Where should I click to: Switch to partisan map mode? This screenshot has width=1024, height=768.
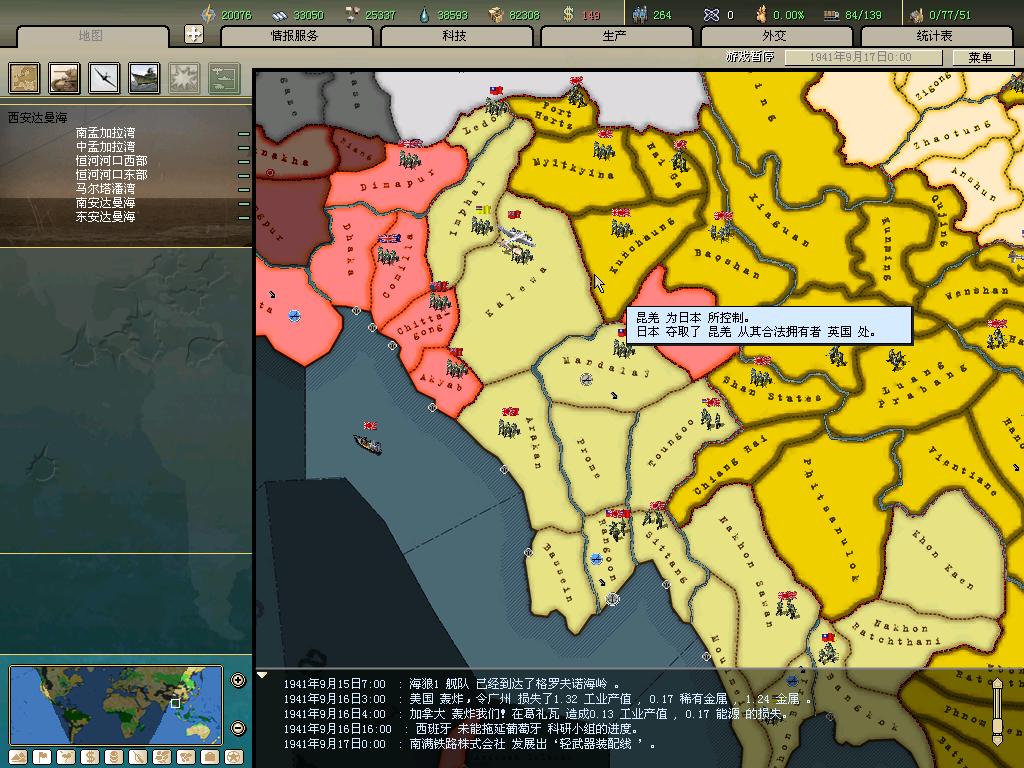point(138,757)
